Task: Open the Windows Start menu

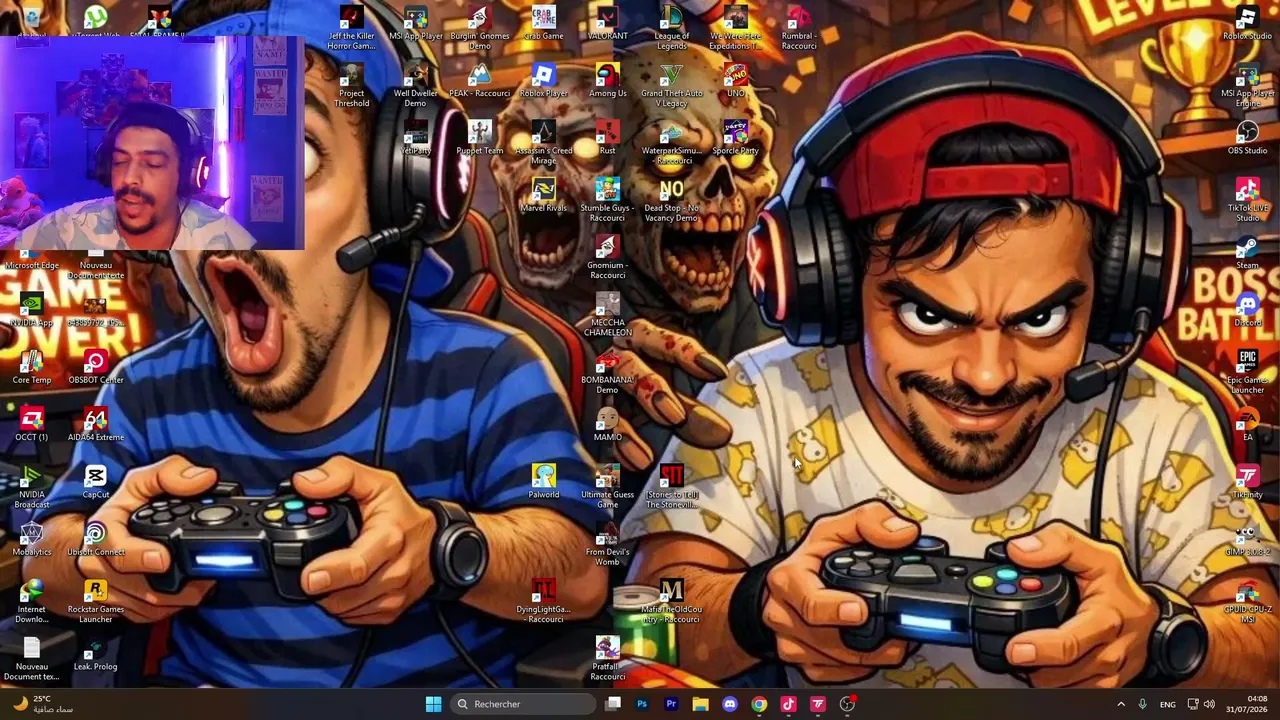Action: coord(433,704)
